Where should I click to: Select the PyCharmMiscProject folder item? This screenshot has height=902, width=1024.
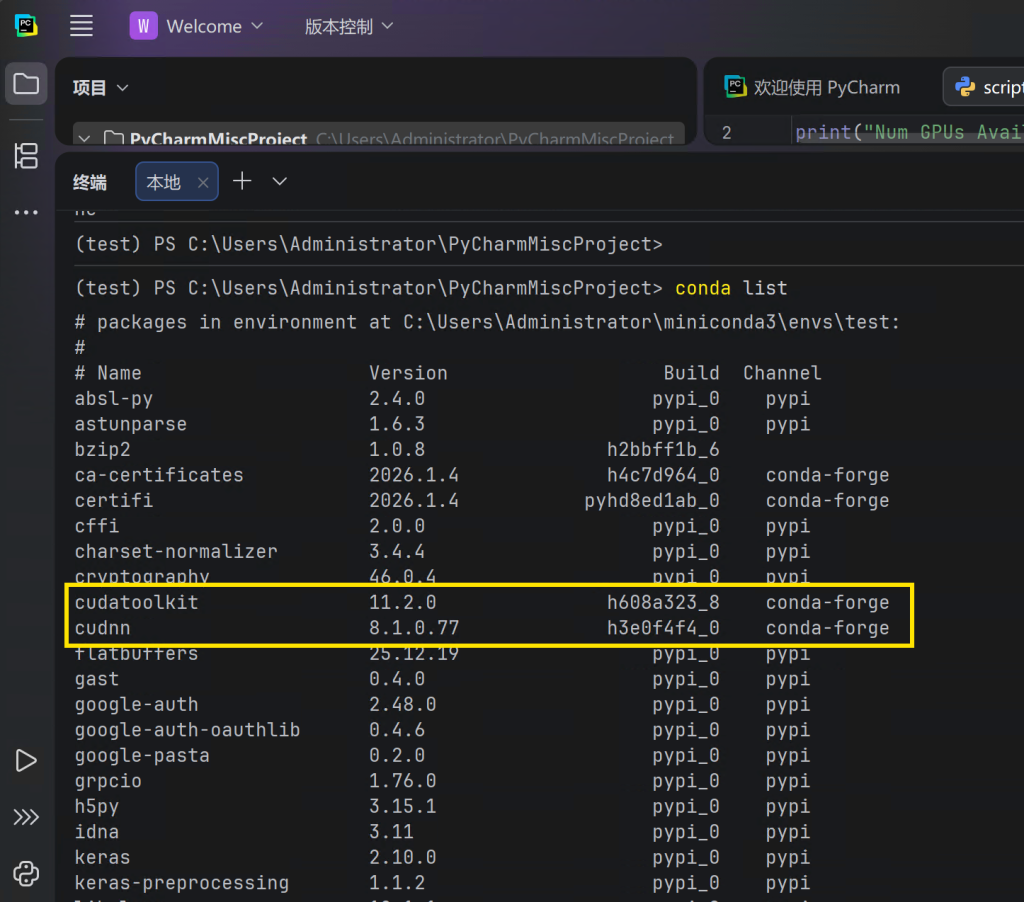point(379,137)
